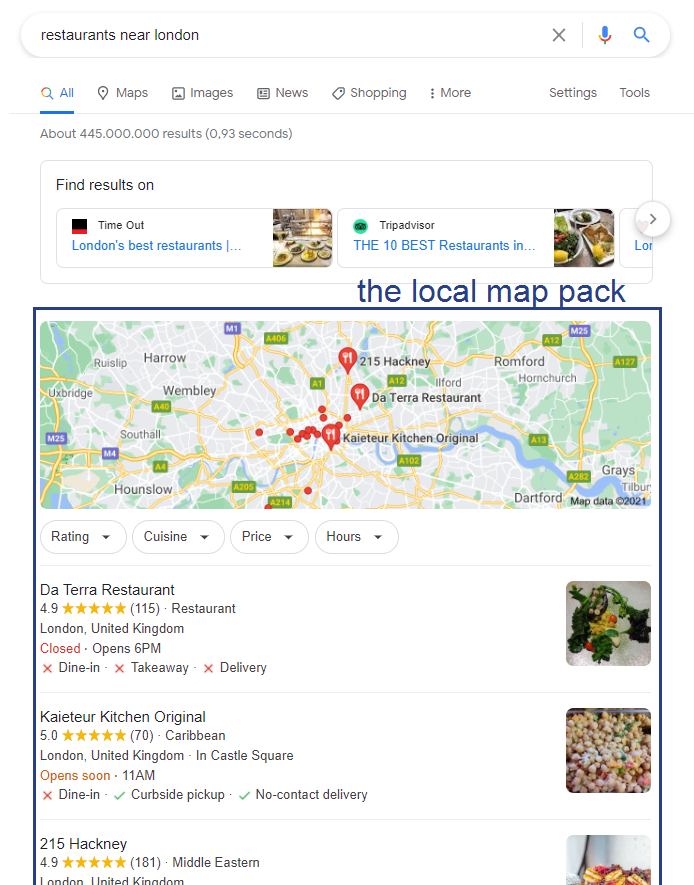
Task: Open Kaieteur Kitchen Original food thumbnail
Action: [608, 750]
